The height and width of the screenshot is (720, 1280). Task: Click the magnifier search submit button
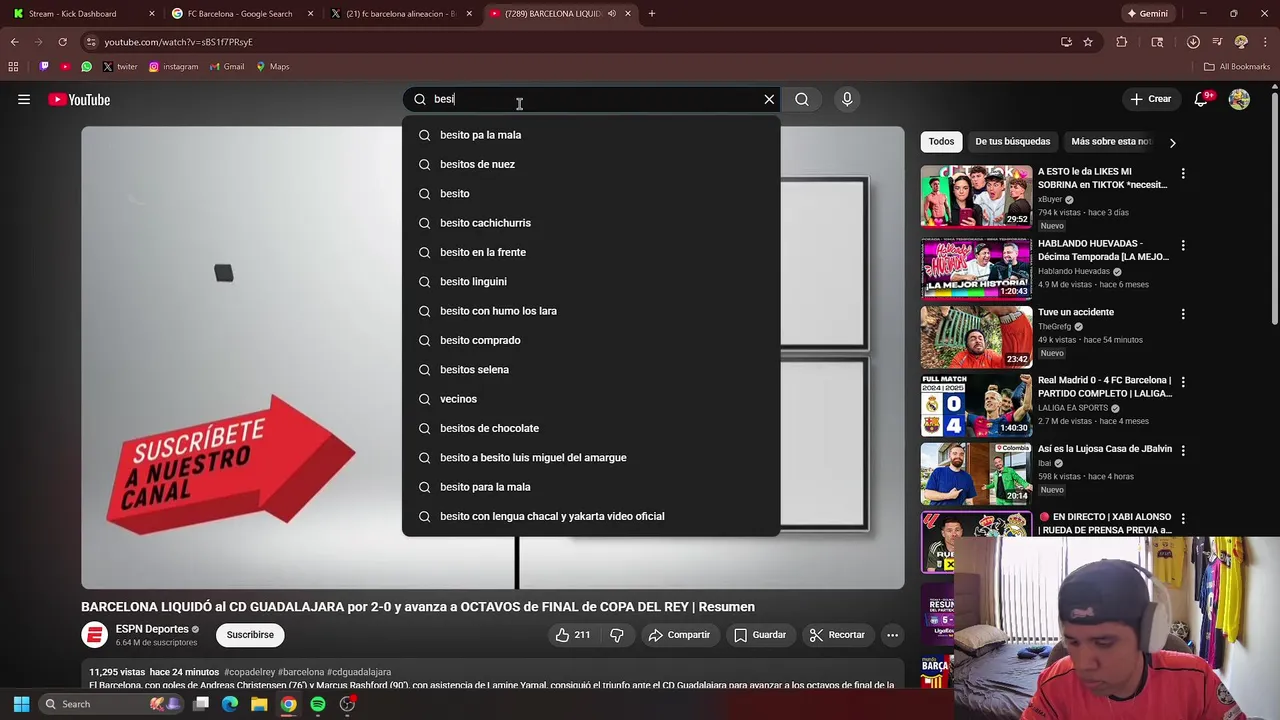click(802, 99)
